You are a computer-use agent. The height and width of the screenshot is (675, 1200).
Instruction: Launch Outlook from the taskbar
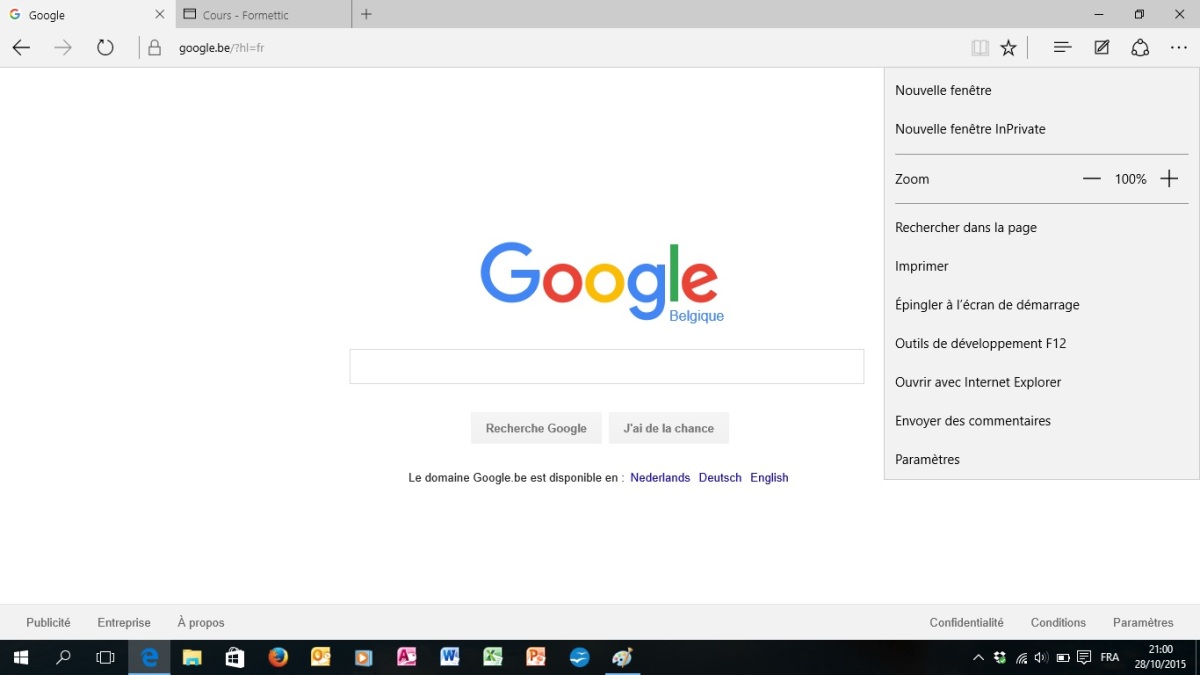click(x=321, y=657)
